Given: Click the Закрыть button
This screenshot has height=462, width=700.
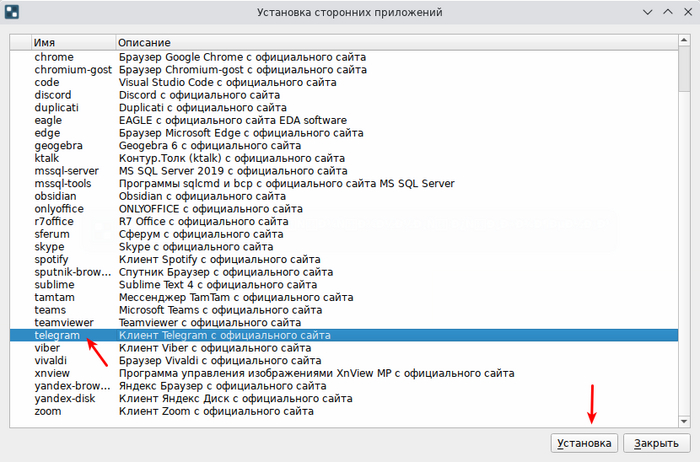Looking at the screenshot, I should (656, 443).
